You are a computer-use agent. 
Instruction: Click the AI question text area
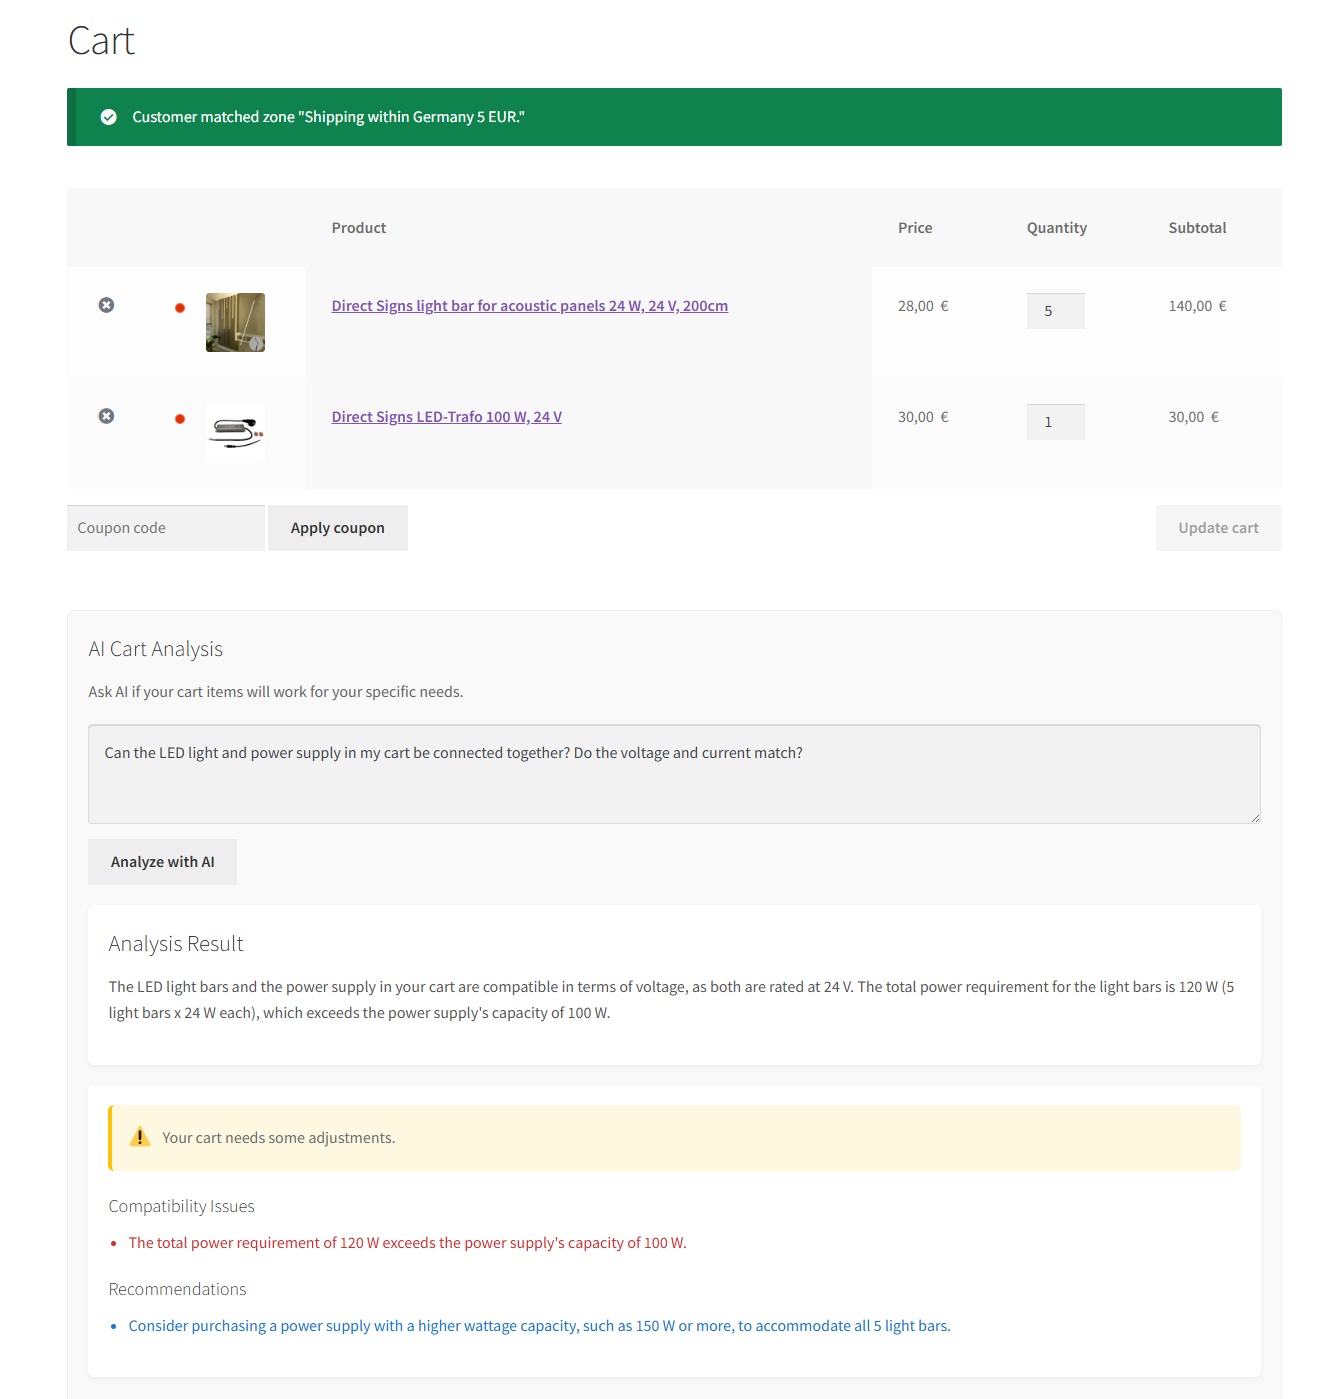point(674,774)
